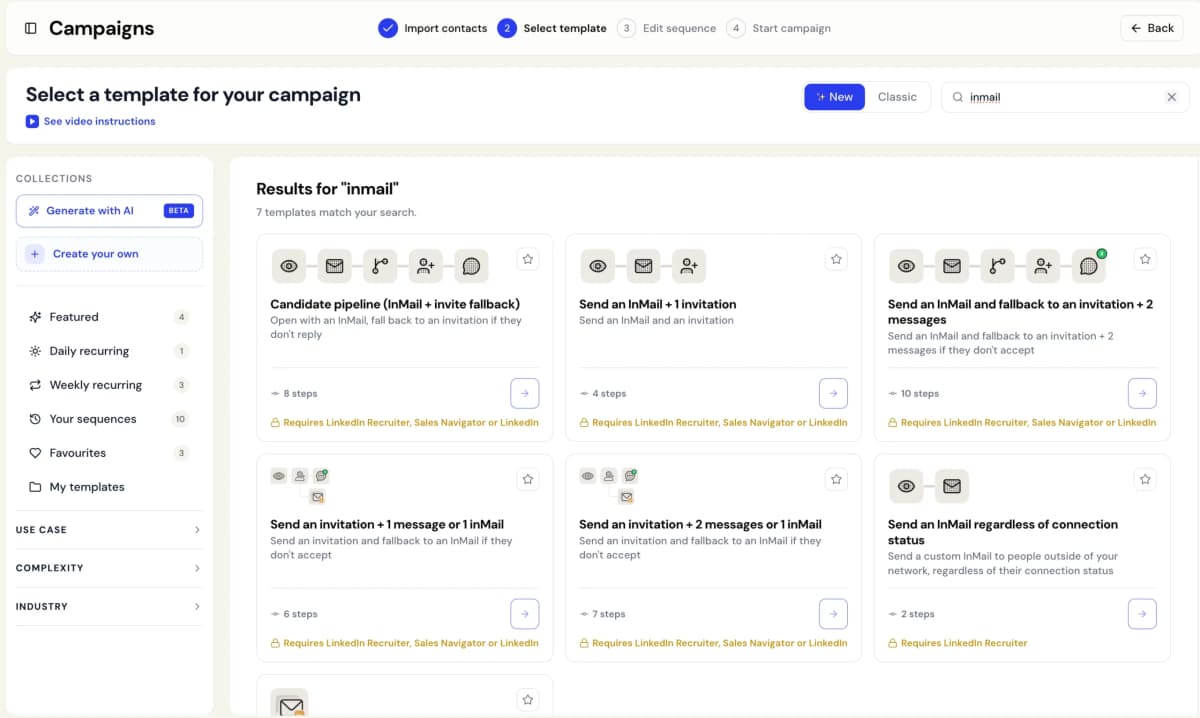Click the video play icon beside See video instructions

pyautogui.click(x=33, y=121)
